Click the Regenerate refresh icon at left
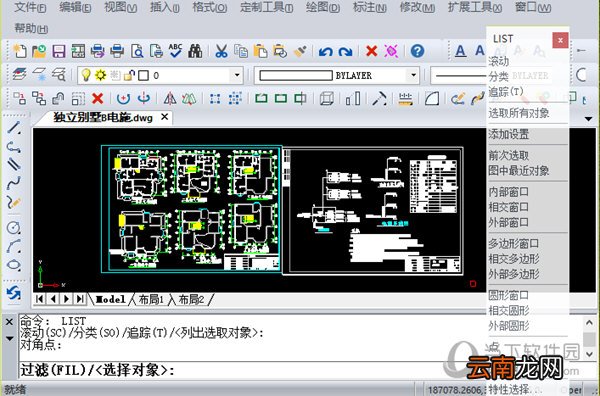600x396 pixels. [x=14, y=293]
